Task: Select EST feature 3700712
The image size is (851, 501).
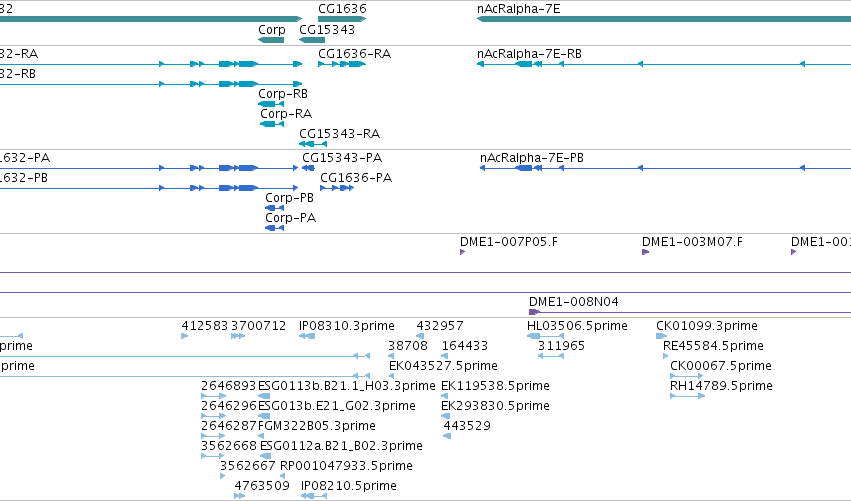Action: coord(238,336)
